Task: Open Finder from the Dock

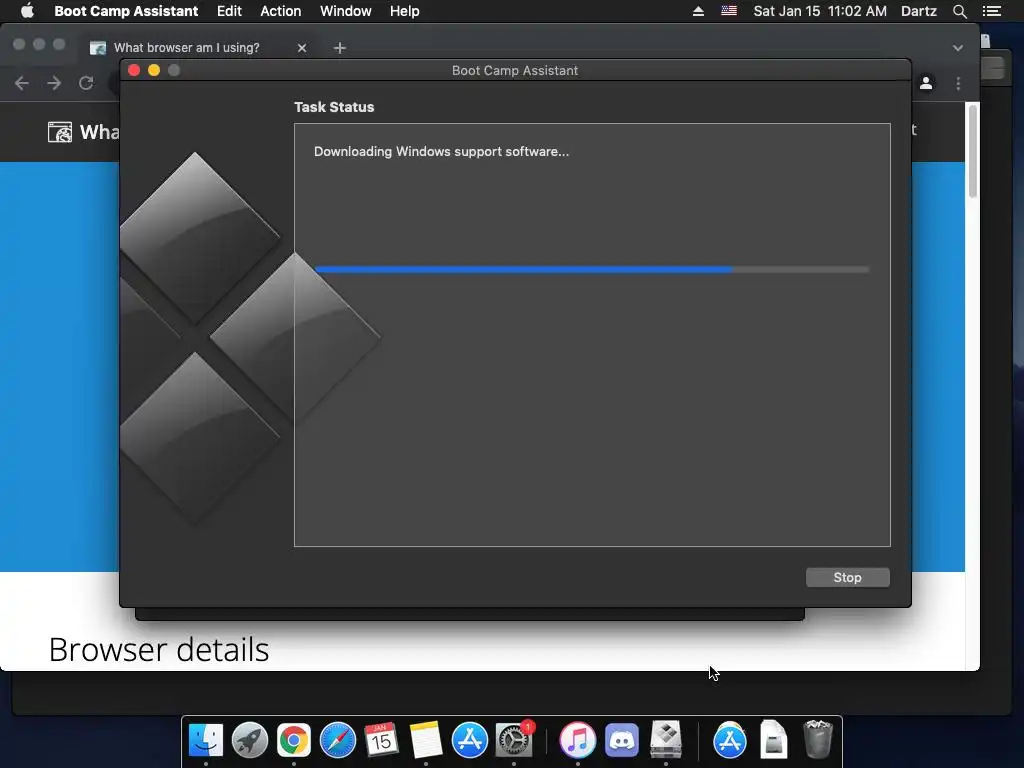Action: [x=206, y=740]
